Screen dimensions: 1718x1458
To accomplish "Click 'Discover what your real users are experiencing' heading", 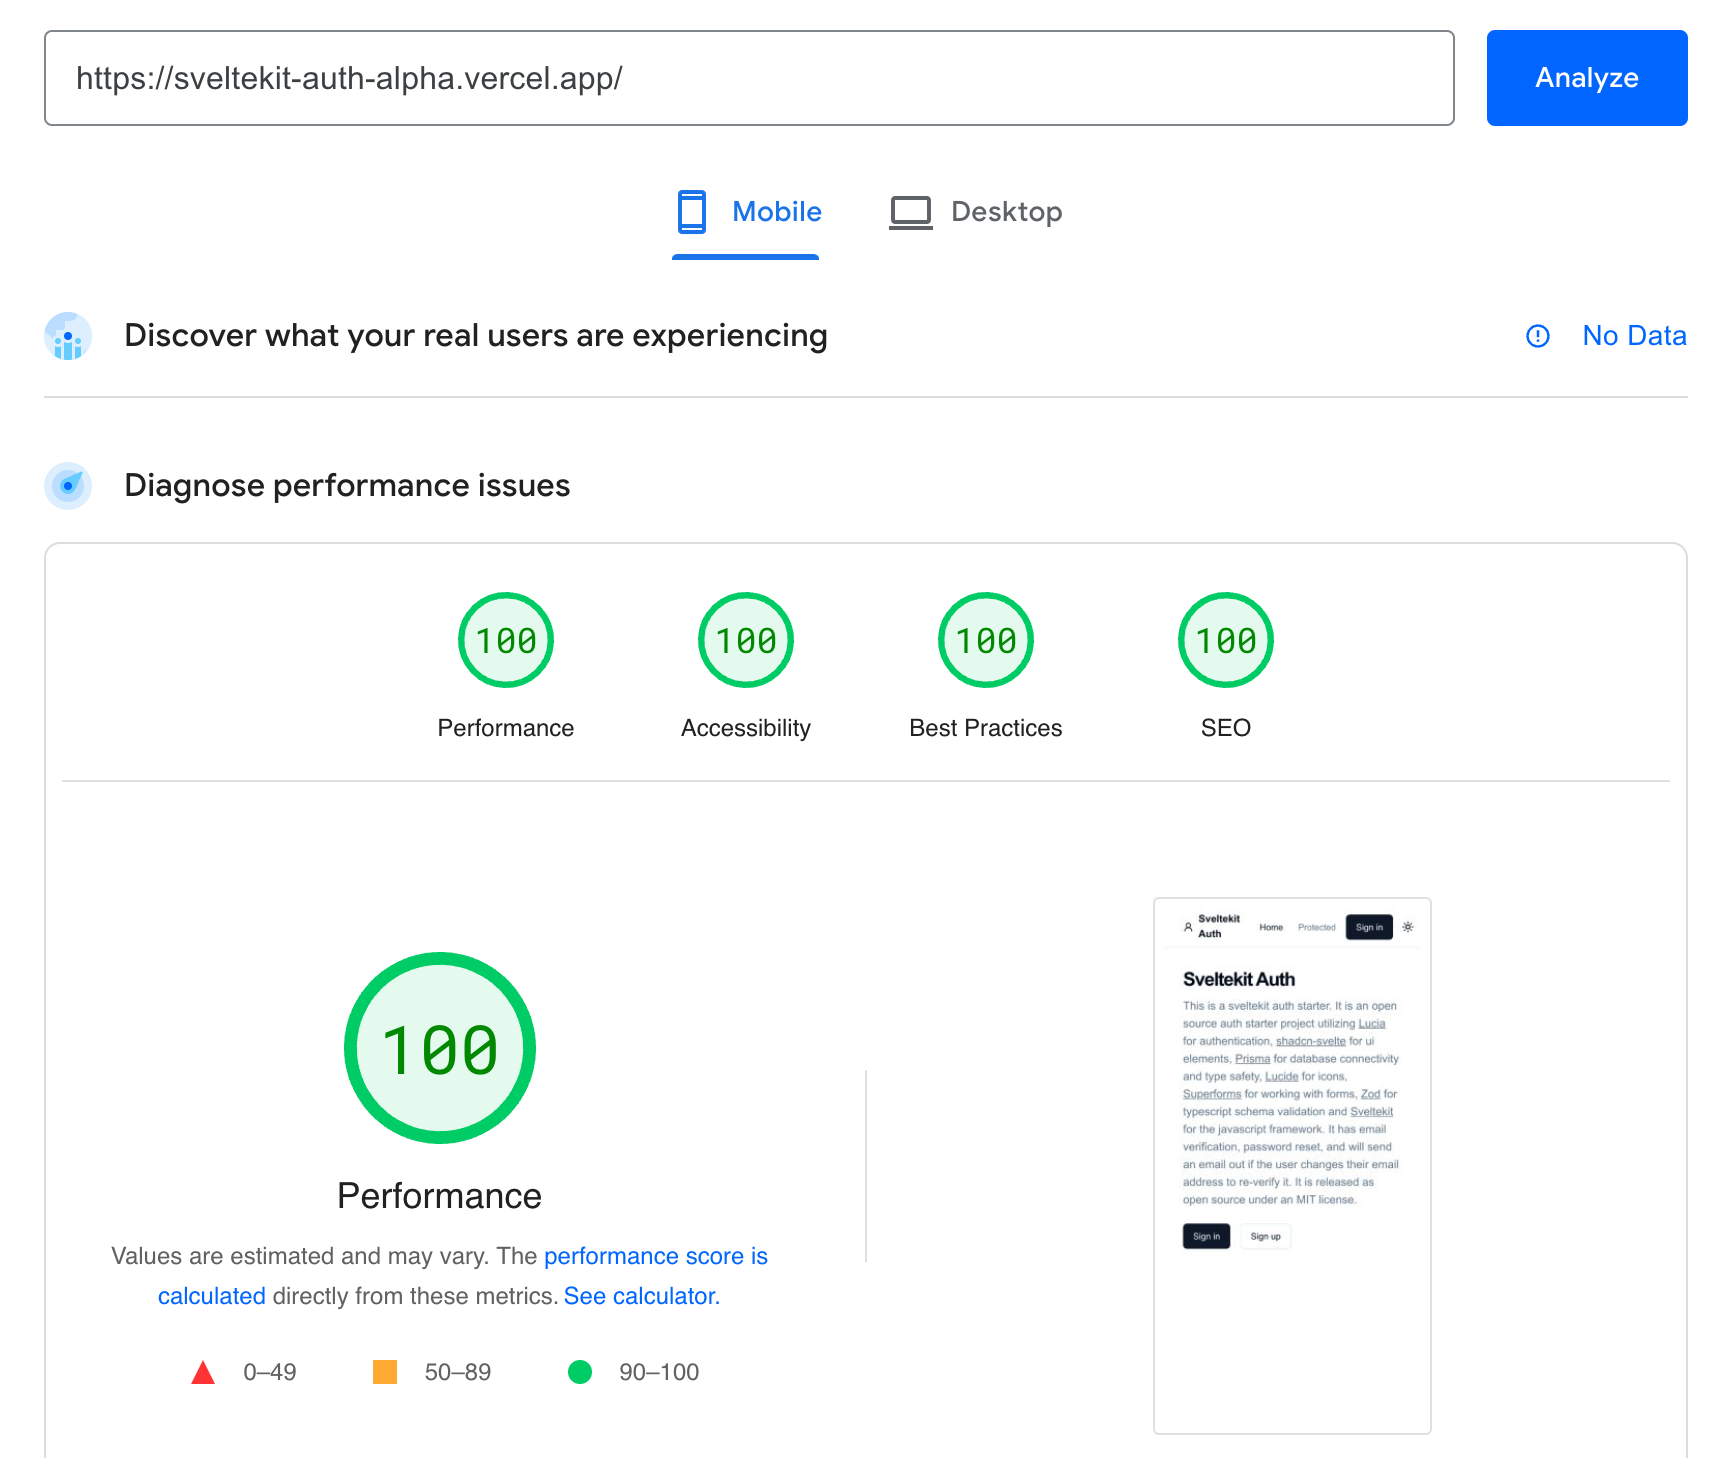I will 476,336.
